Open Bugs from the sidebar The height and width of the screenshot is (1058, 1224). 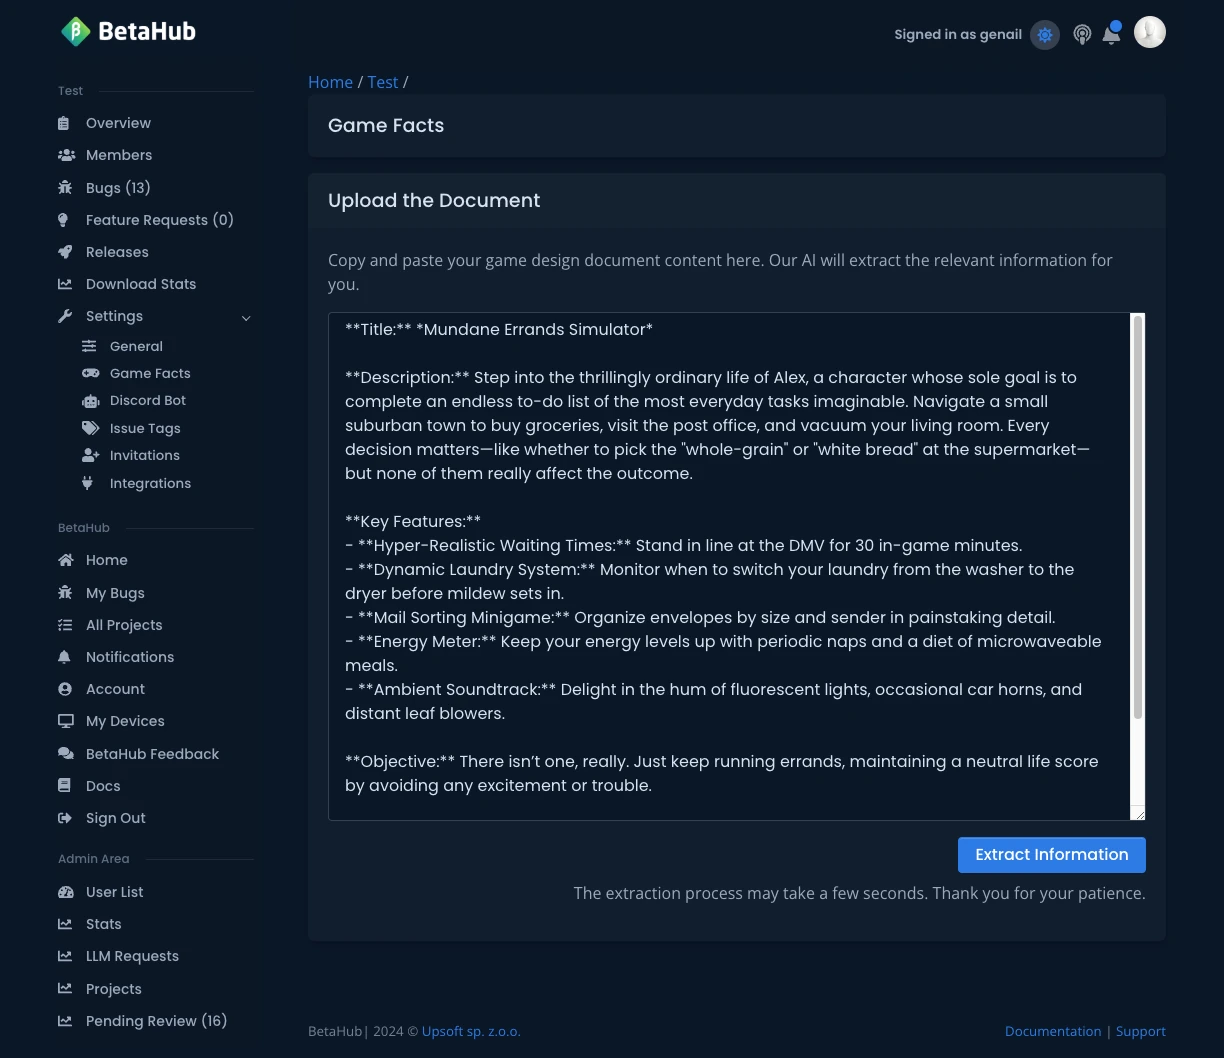point(117,188)
